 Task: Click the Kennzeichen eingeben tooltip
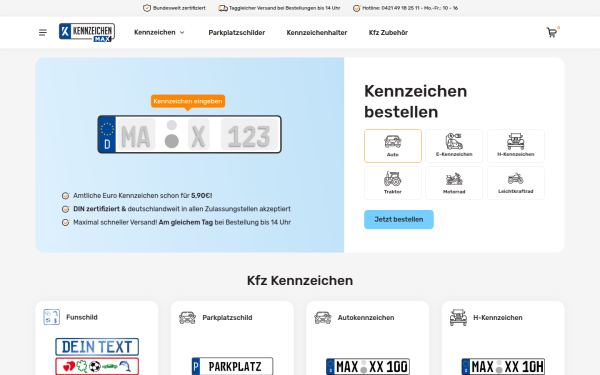pos(188,101)
